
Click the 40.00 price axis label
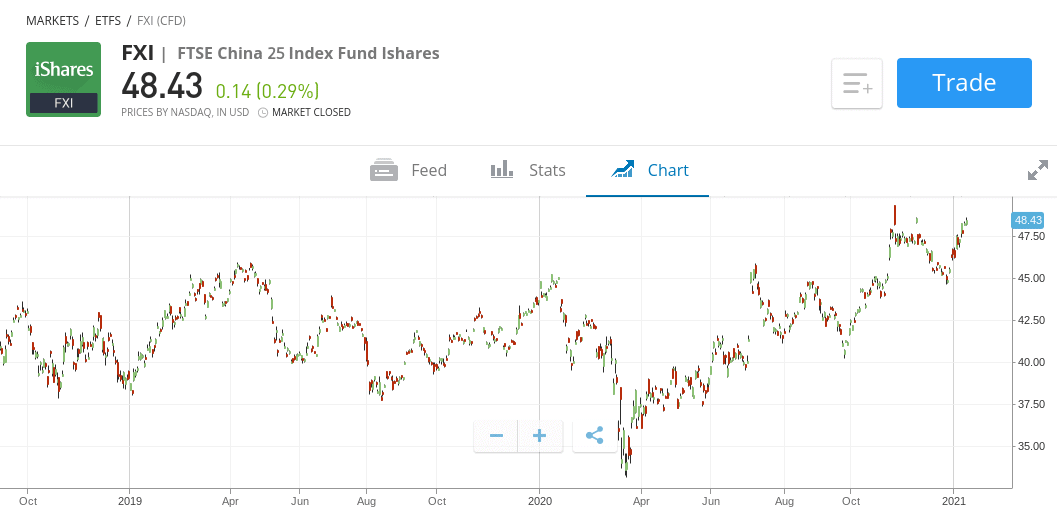coord(1031,363)
